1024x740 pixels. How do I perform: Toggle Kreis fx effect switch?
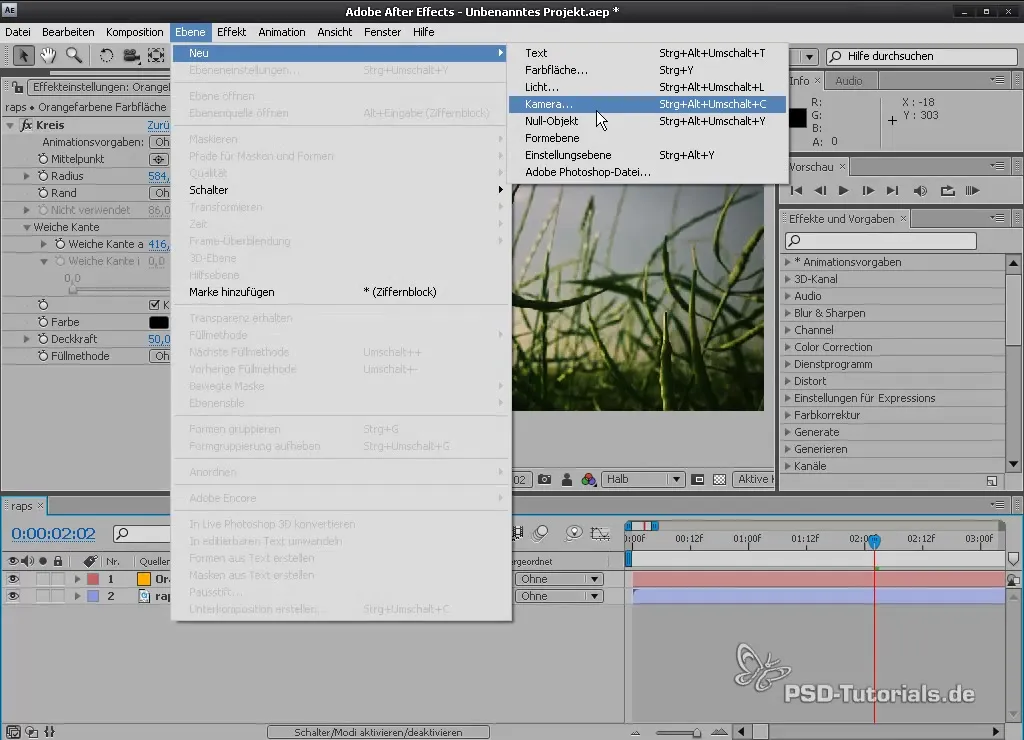pyautogui.click(x=26, y=125)
